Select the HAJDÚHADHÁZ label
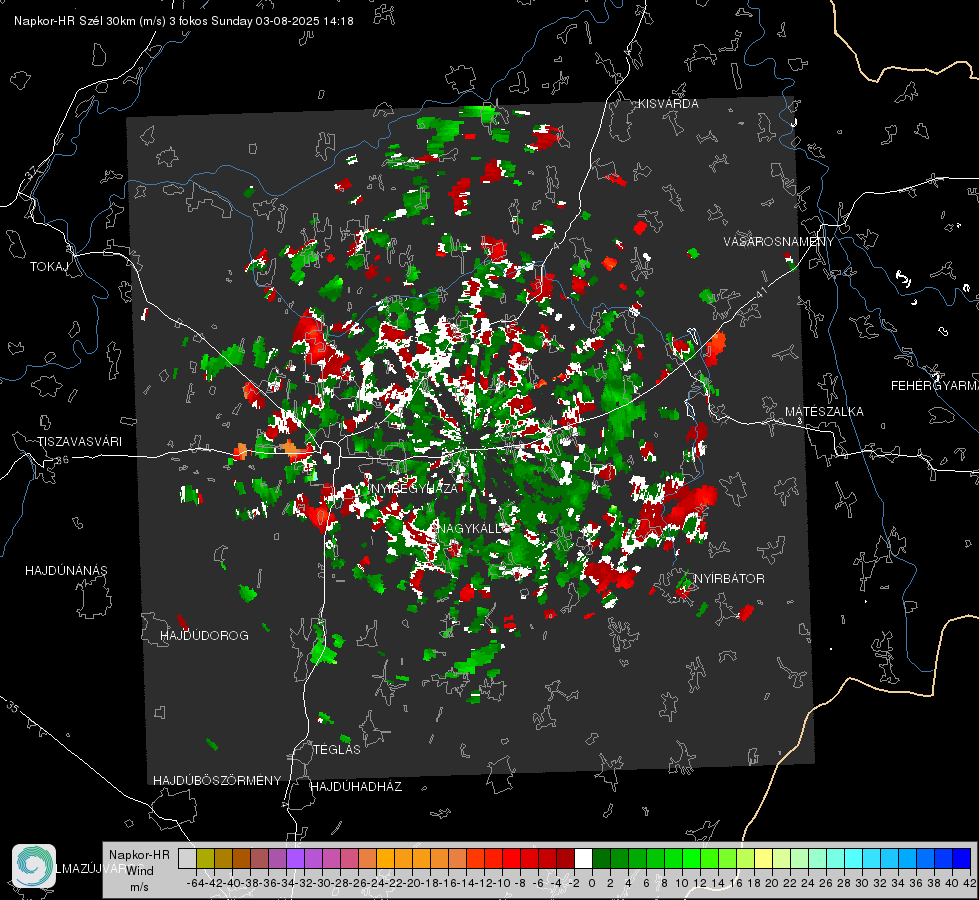The width and height of the screenshot is (979, 900). pyautogui.click(x=356, y=787)
